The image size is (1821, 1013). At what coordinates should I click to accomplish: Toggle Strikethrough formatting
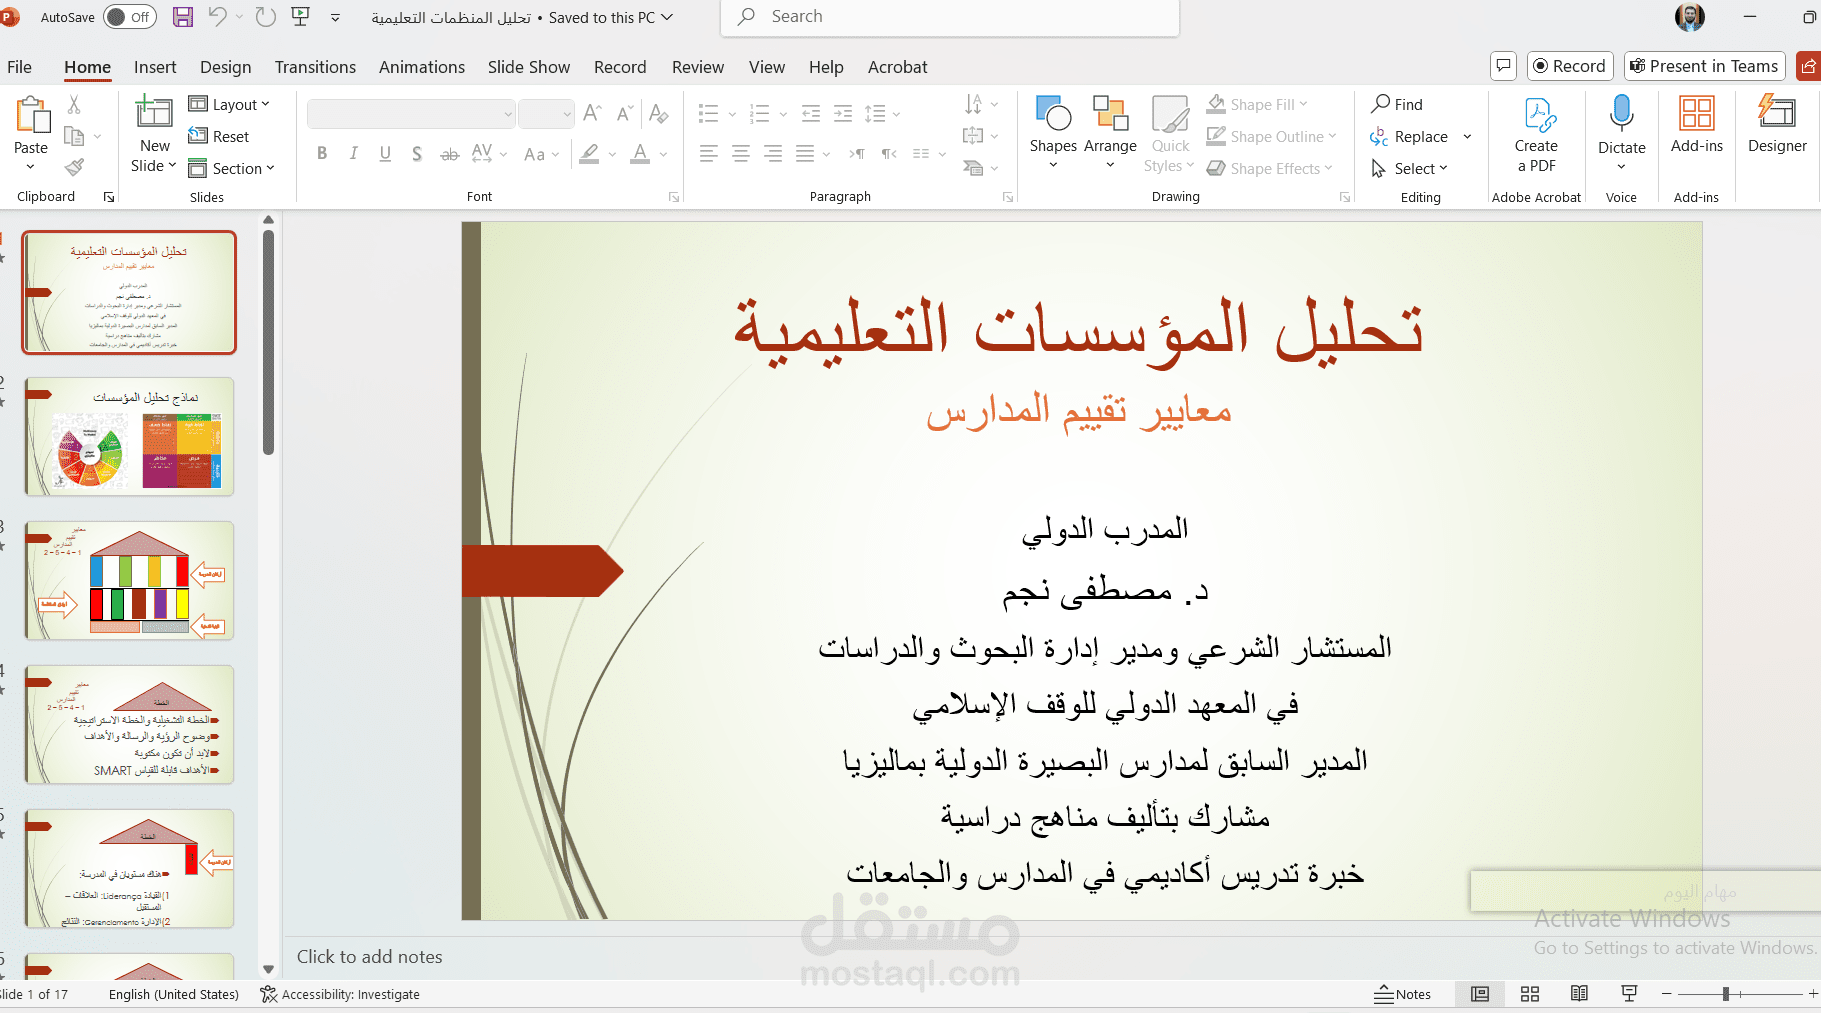coord(450,154)
